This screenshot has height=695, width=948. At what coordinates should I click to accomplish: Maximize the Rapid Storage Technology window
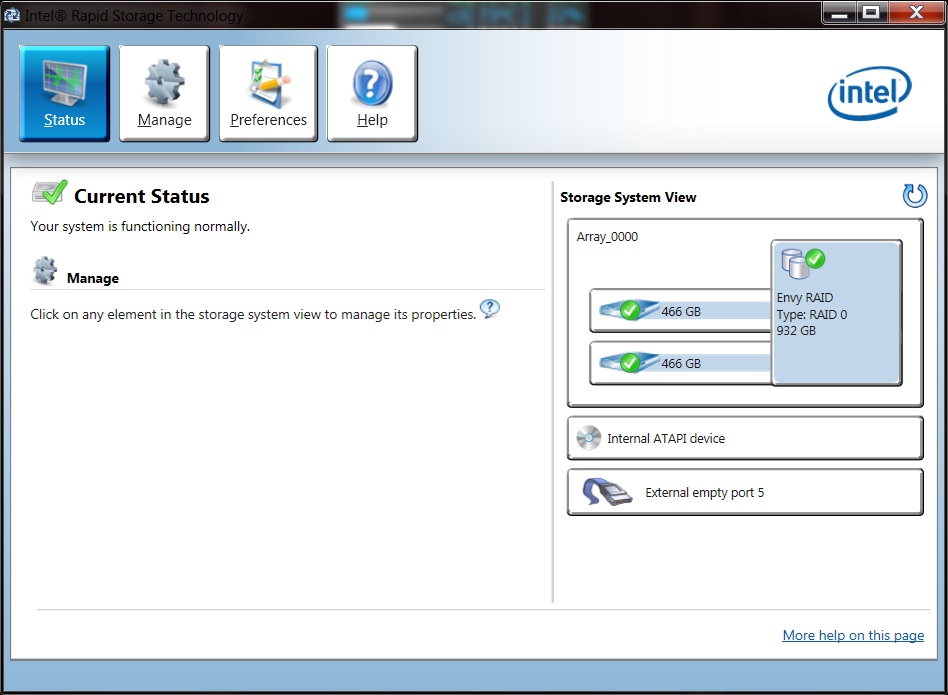(x=871, y=13)
